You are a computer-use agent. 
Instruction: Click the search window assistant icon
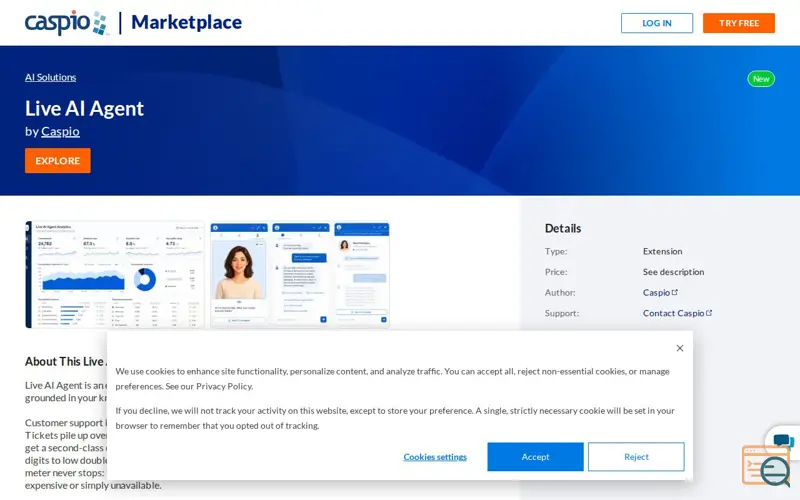(x=766, y=466)
